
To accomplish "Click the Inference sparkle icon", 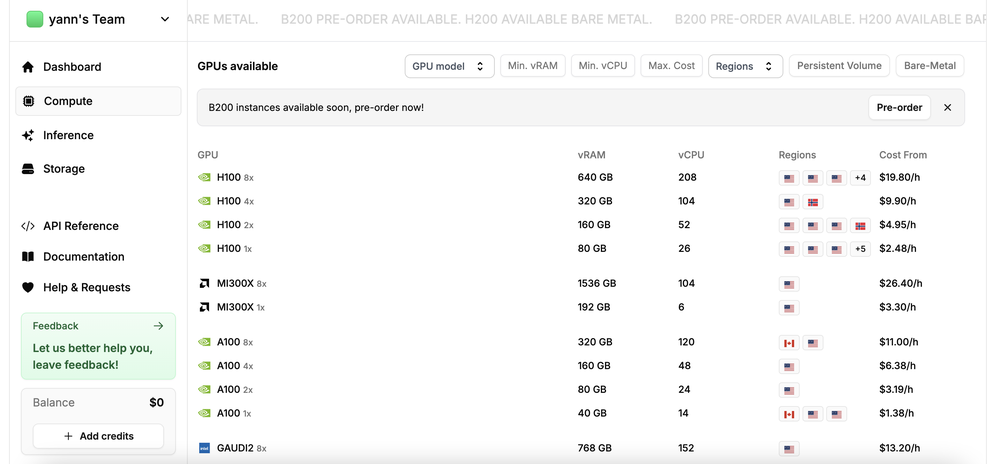I will point(28,135).
